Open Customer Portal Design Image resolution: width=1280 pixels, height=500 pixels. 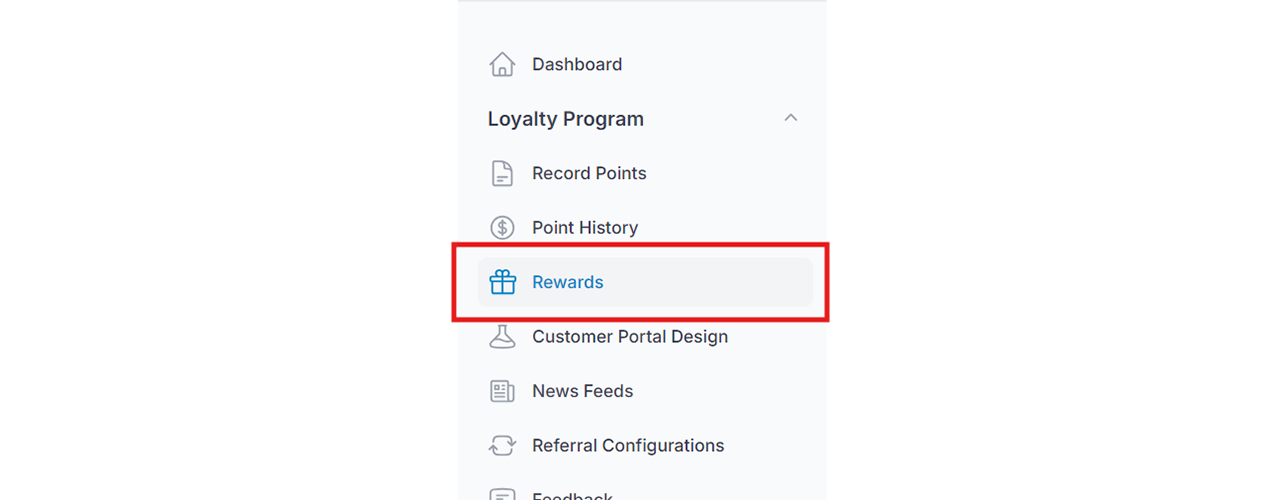click(x=630, y=337)
